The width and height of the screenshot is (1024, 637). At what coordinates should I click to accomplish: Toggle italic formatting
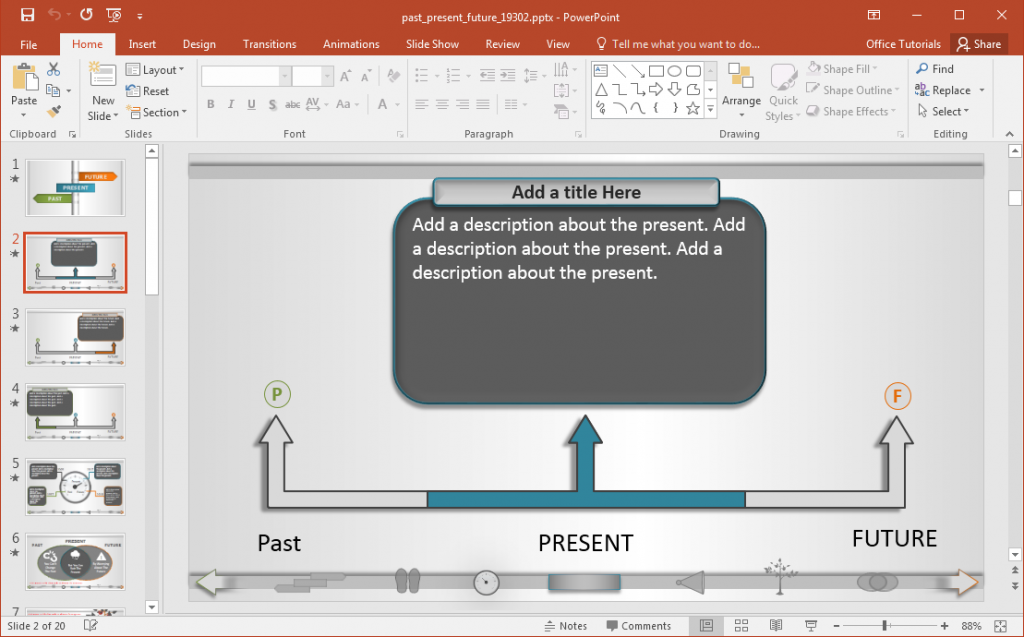(x=230, y=103)
